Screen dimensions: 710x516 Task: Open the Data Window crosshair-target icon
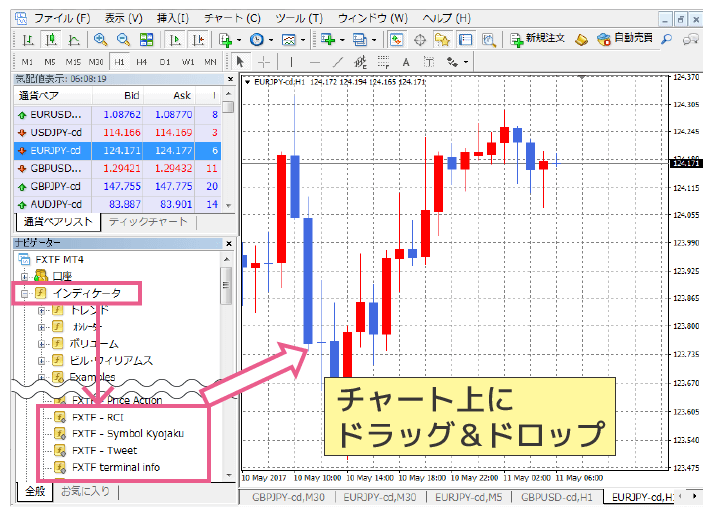[420, 40]
